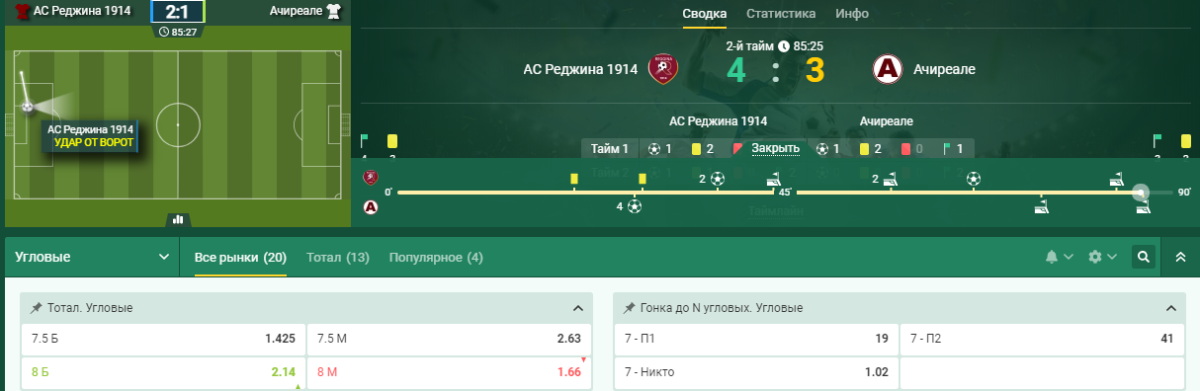The width and height of the screenshot is (1200, 391).
Task: Click the Acireale round crest logo
Action: point(888,69)
